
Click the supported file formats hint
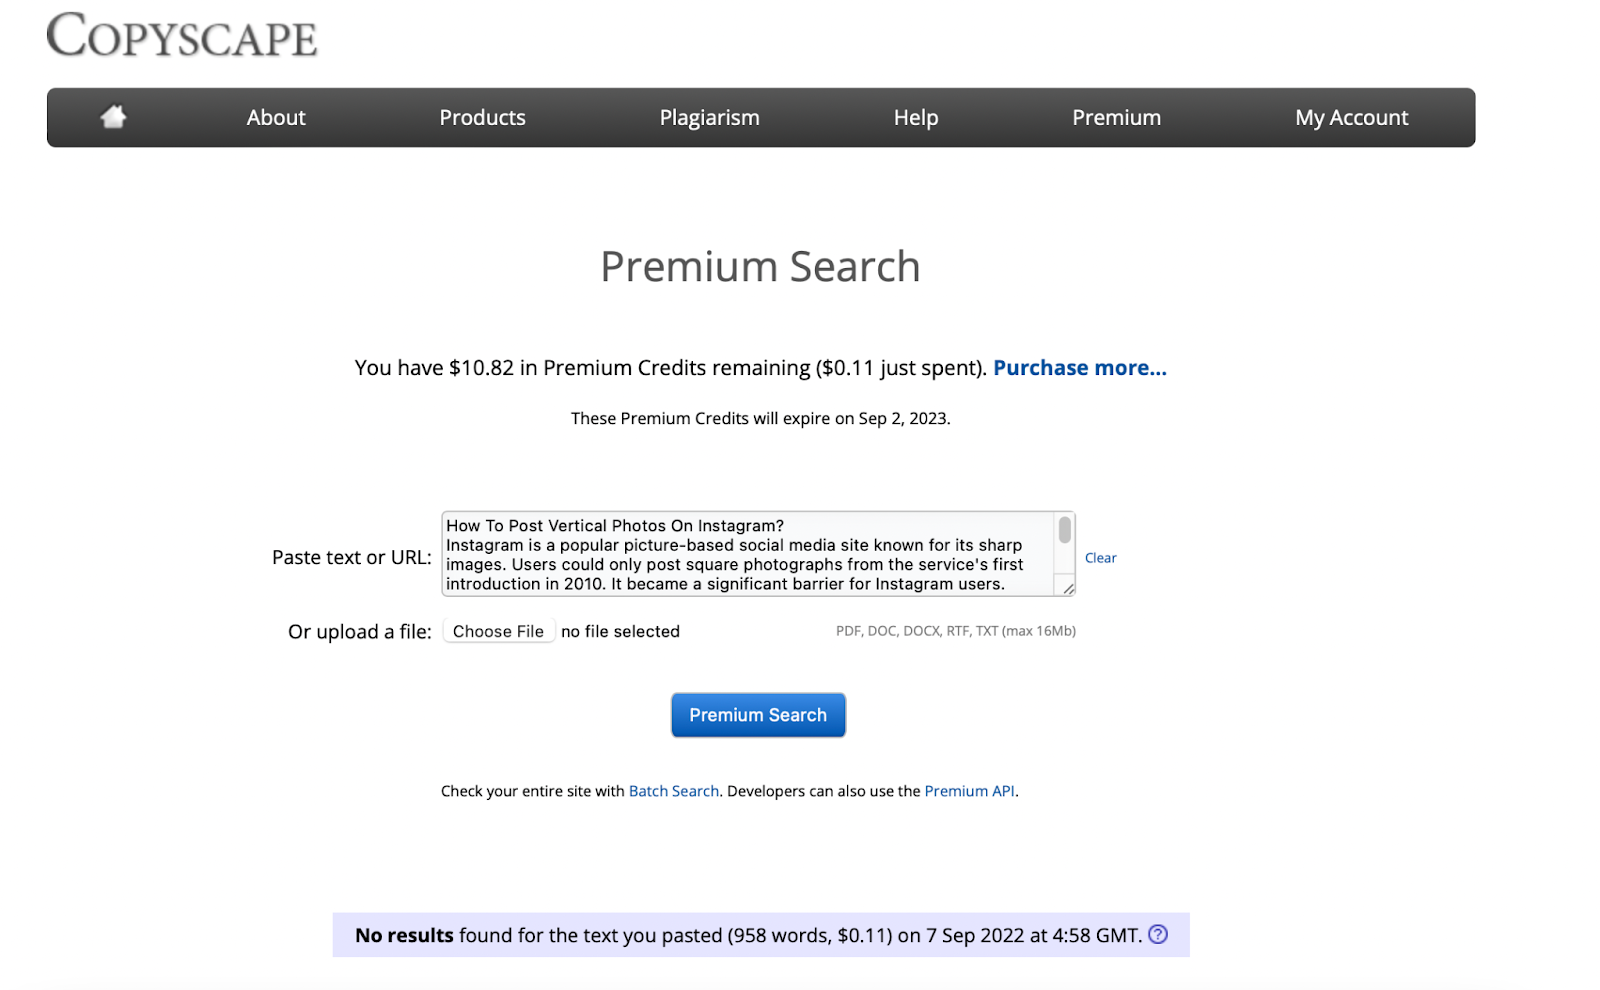click(x=956, y=631)
